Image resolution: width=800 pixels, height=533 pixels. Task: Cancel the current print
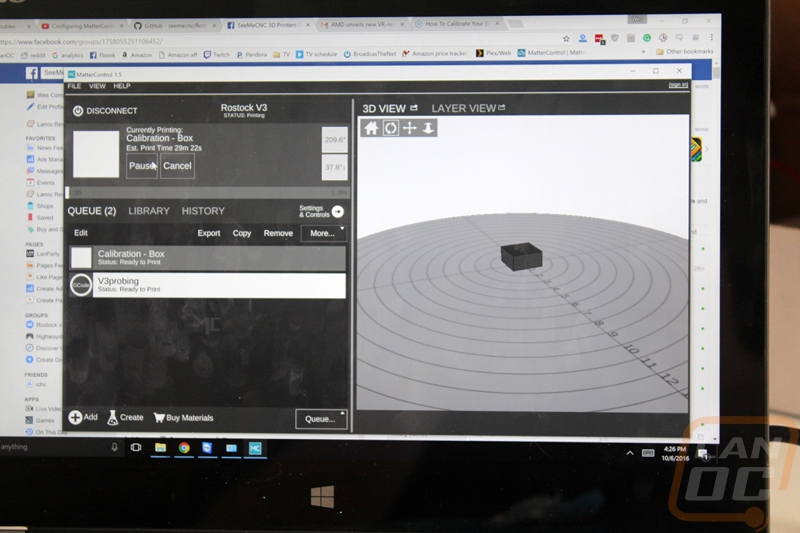pyautogui.click(x=178, y=166)
